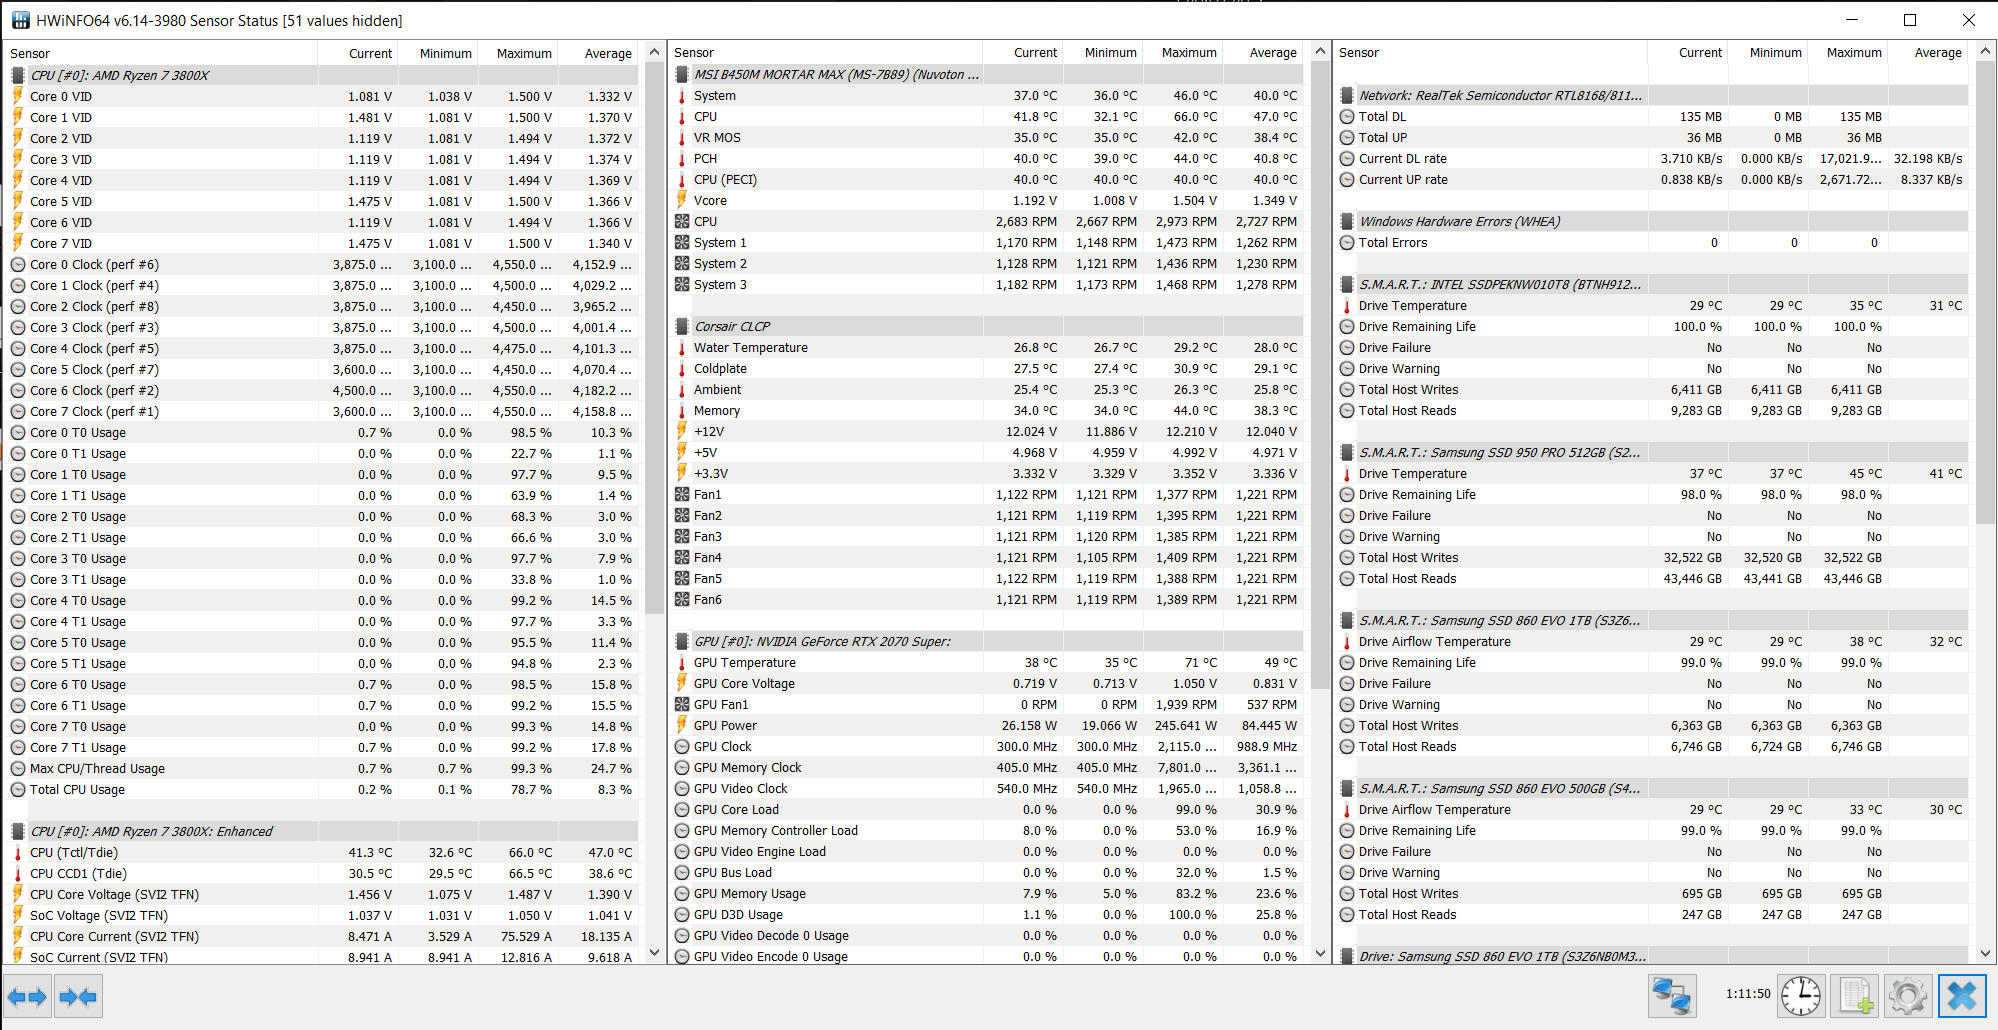Select the VR MOS temperature row
Viewport: 1998px width, 1030px height.
pyautogui.click(x=987, y=138)
